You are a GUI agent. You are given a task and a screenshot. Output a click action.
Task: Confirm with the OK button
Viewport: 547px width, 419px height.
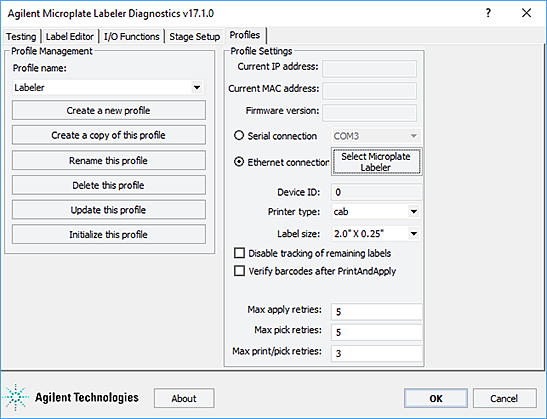point(436,398)
